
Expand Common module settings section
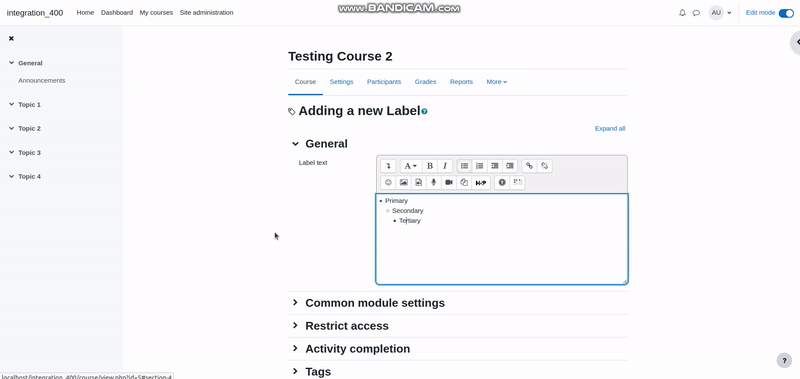coord(295,302)
